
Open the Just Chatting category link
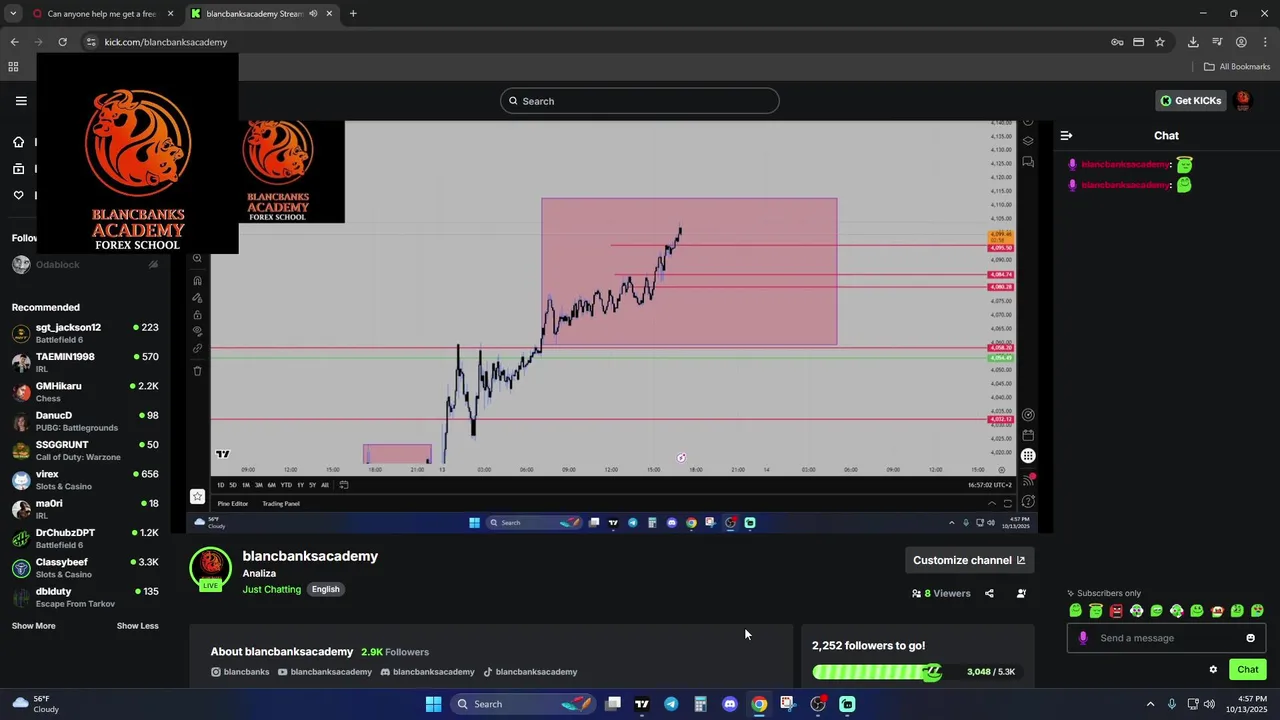click(x=271, y=589)
